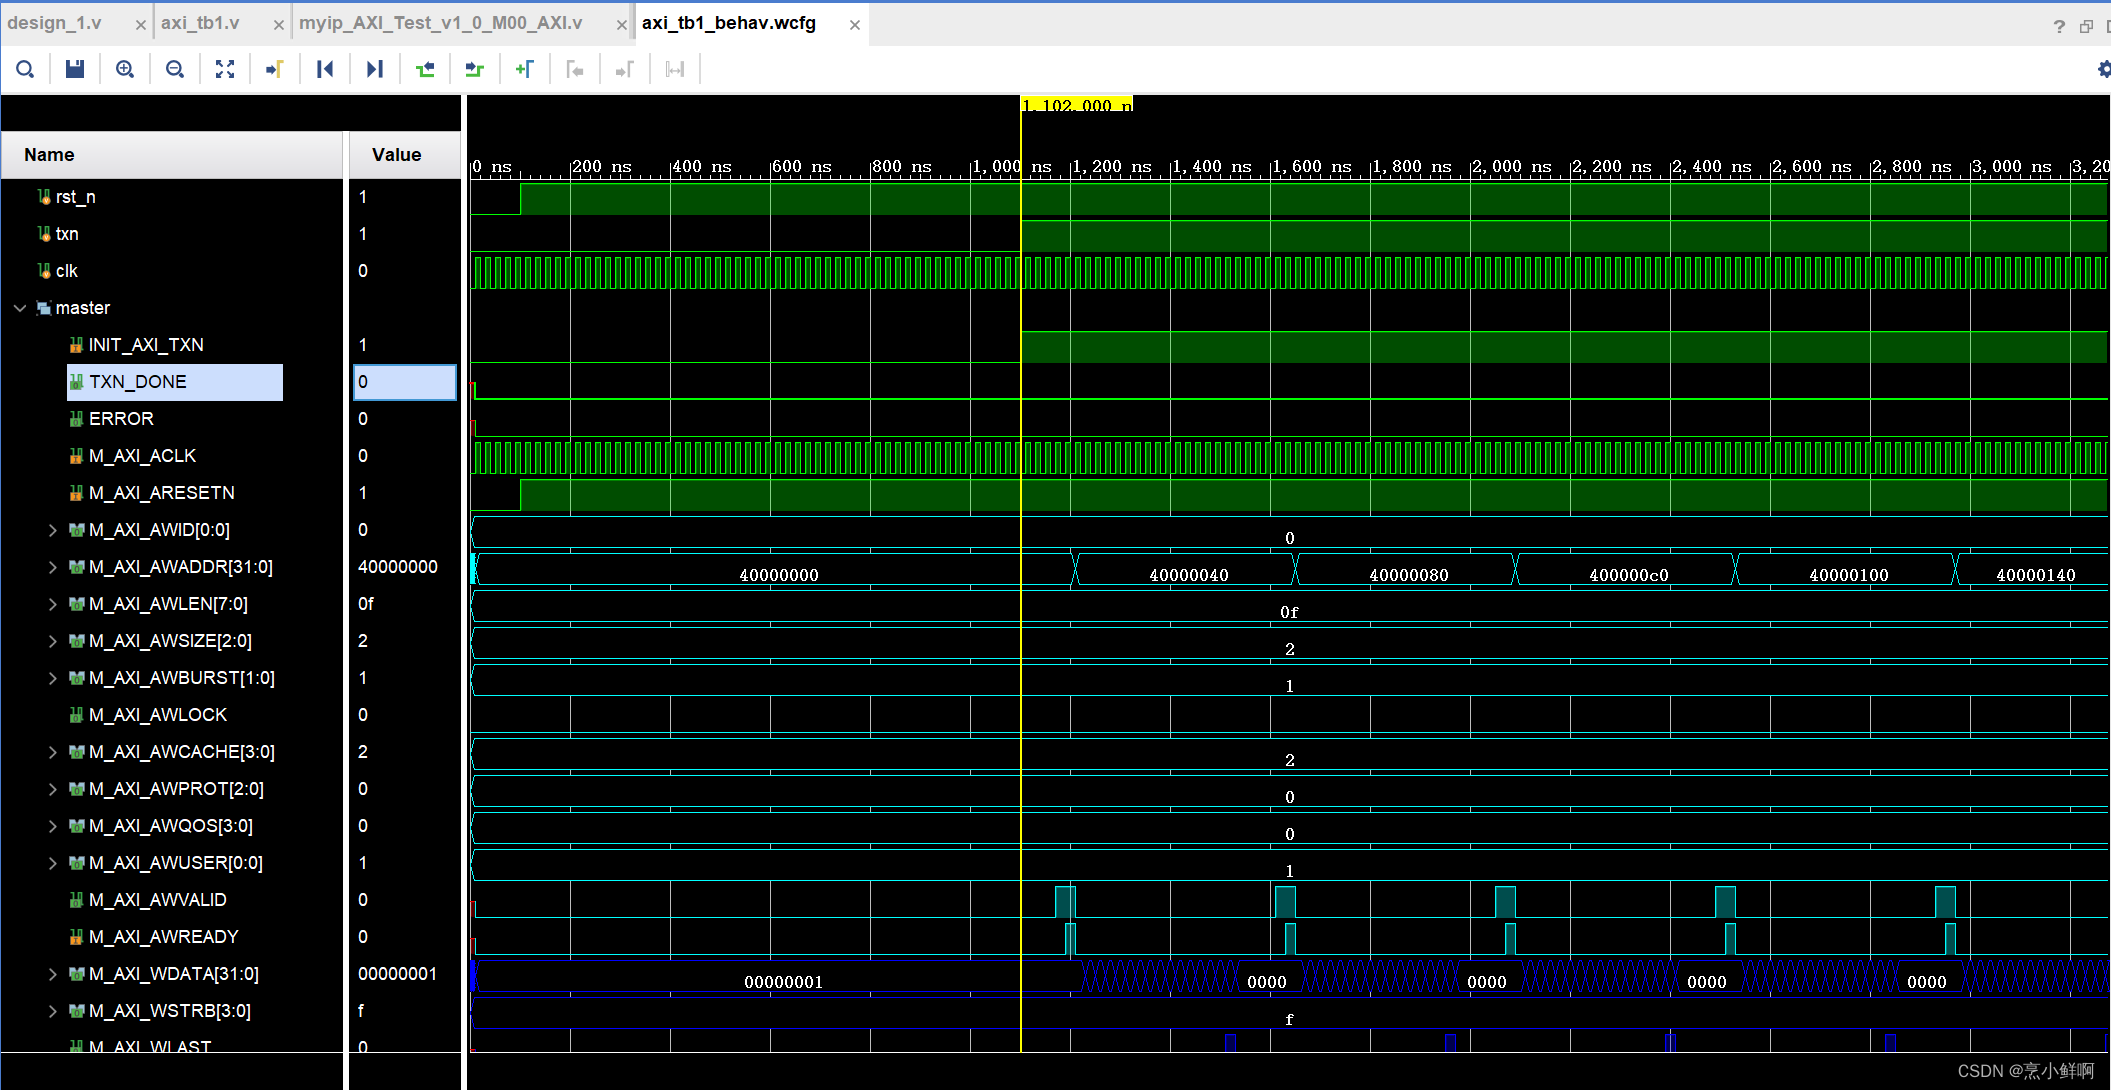Screen dimensions: 2111x1090
Task: Expand the M_AXI_AWPROT[2:0] bus
Action: [x=53, y=789]
